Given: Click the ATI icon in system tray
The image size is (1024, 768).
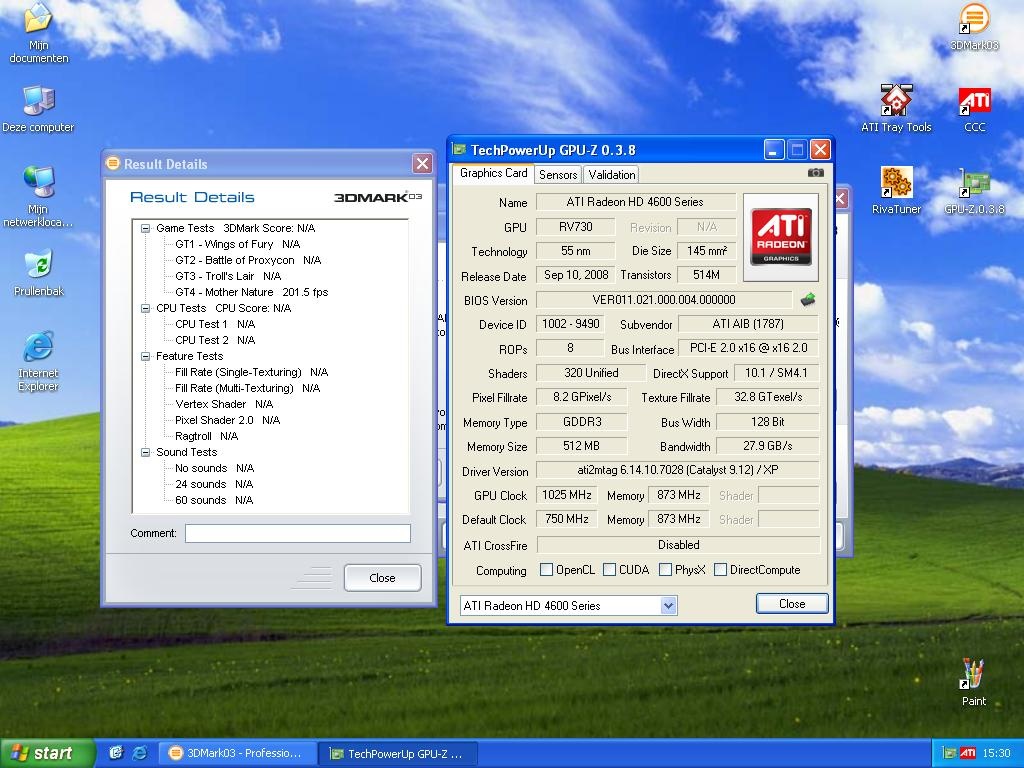Looking at the screenshot, I should [967, 753].
